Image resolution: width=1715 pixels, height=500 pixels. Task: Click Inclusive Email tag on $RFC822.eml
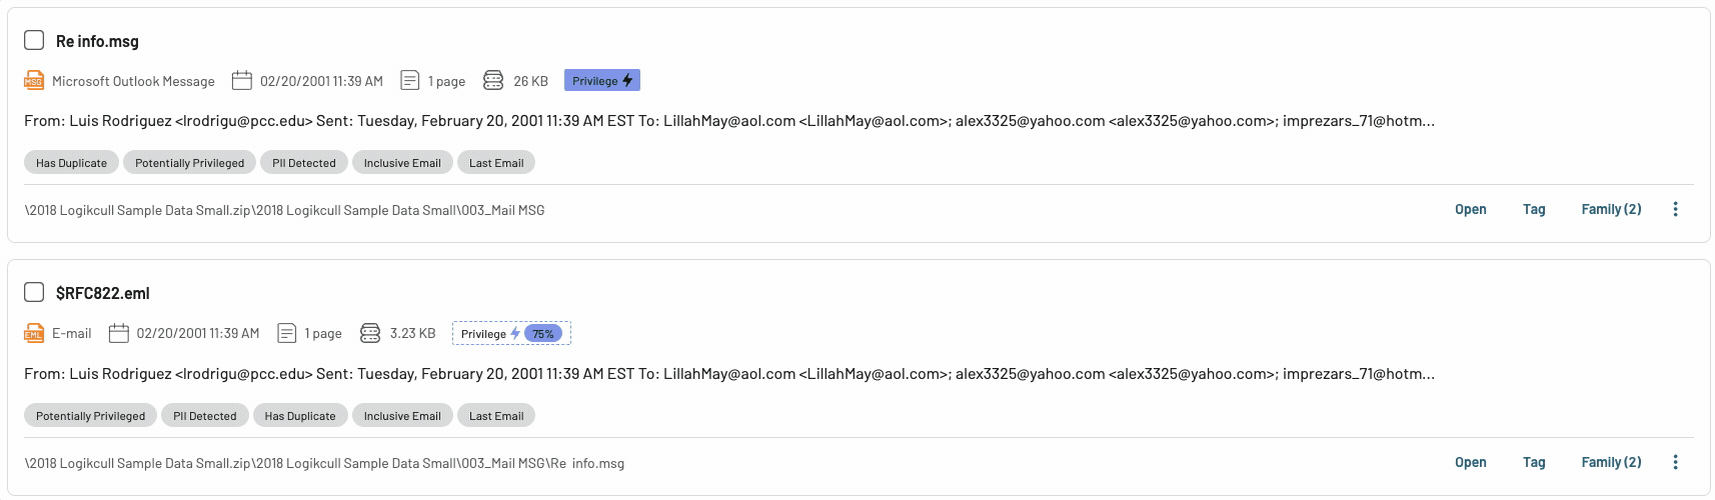pos(402,415)
